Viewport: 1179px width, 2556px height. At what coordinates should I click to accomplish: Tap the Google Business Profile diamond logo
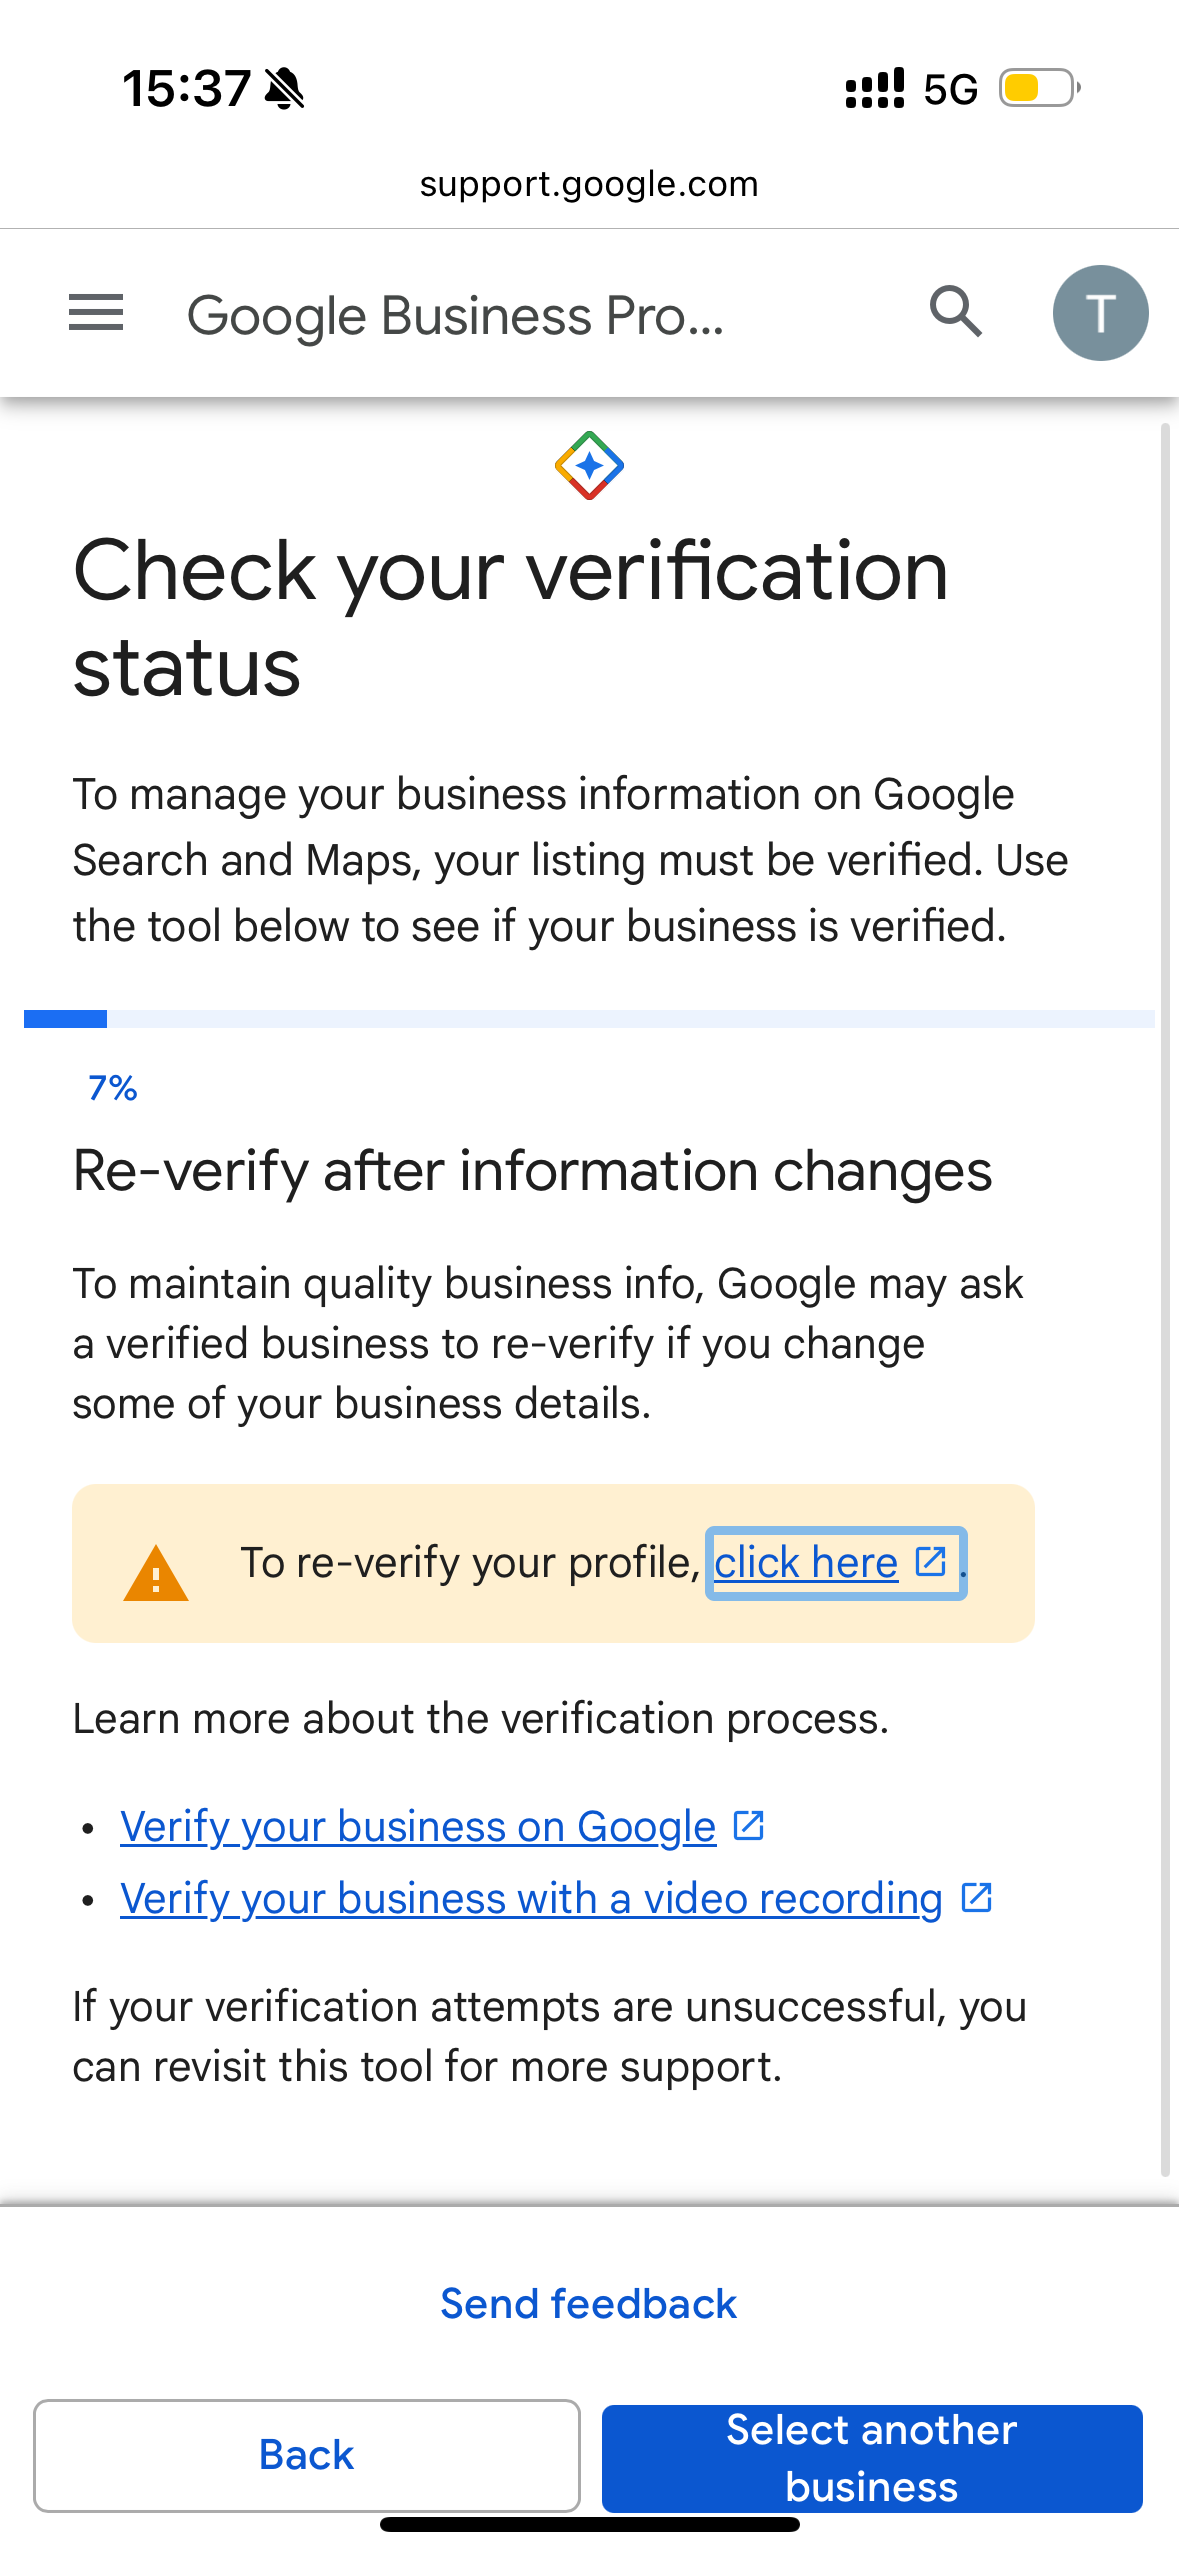(x=589, y=465)
